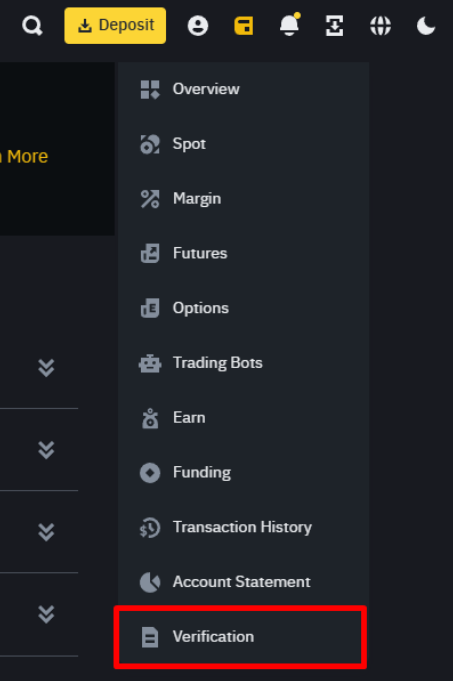Screen dimensions: 453x681
Task: Click the download app icon
Action: click(335, 26)
